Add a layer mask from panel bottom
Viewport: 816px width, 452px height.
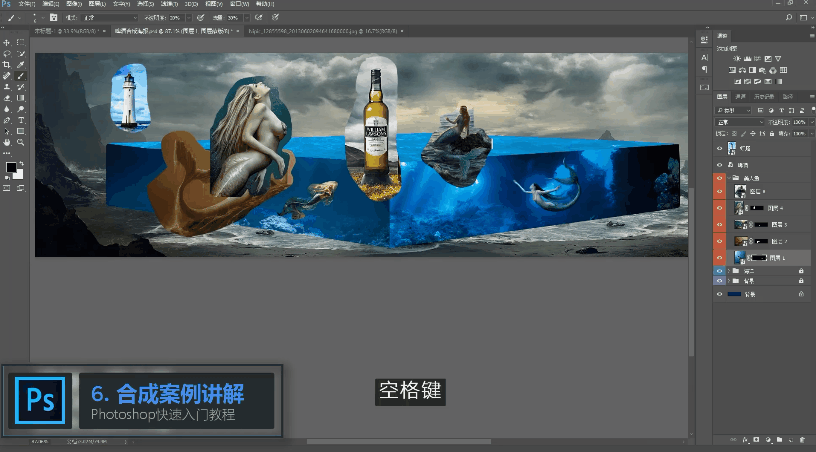point(756,440)
